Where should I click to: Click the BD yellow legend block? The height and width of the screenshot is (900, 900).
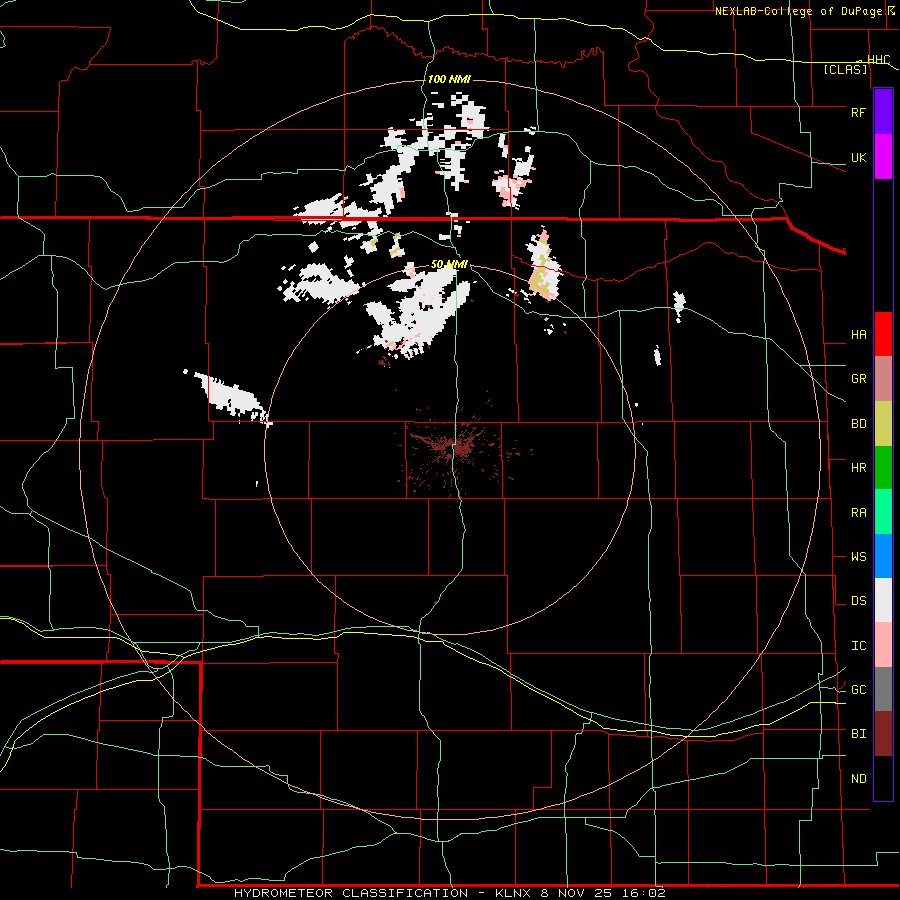pyautogui.click(x=883, y=424)
